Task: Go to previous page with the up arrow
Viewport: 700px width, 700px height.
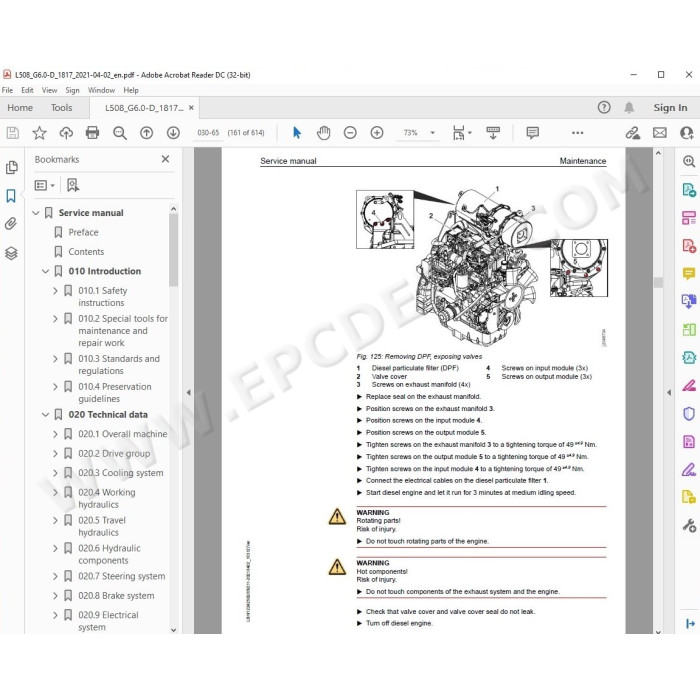Action: 146,133
